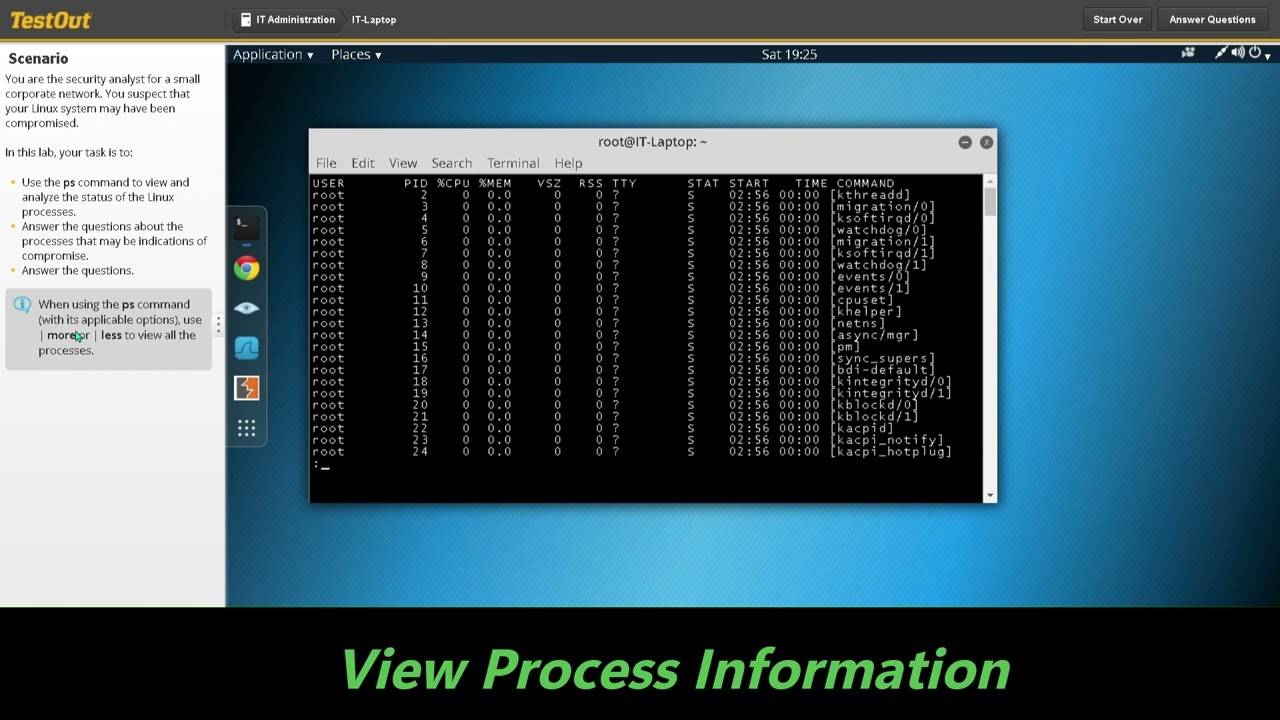Click the USER column header
This screenshot has height=720, width=1280.
click(328, 183)
